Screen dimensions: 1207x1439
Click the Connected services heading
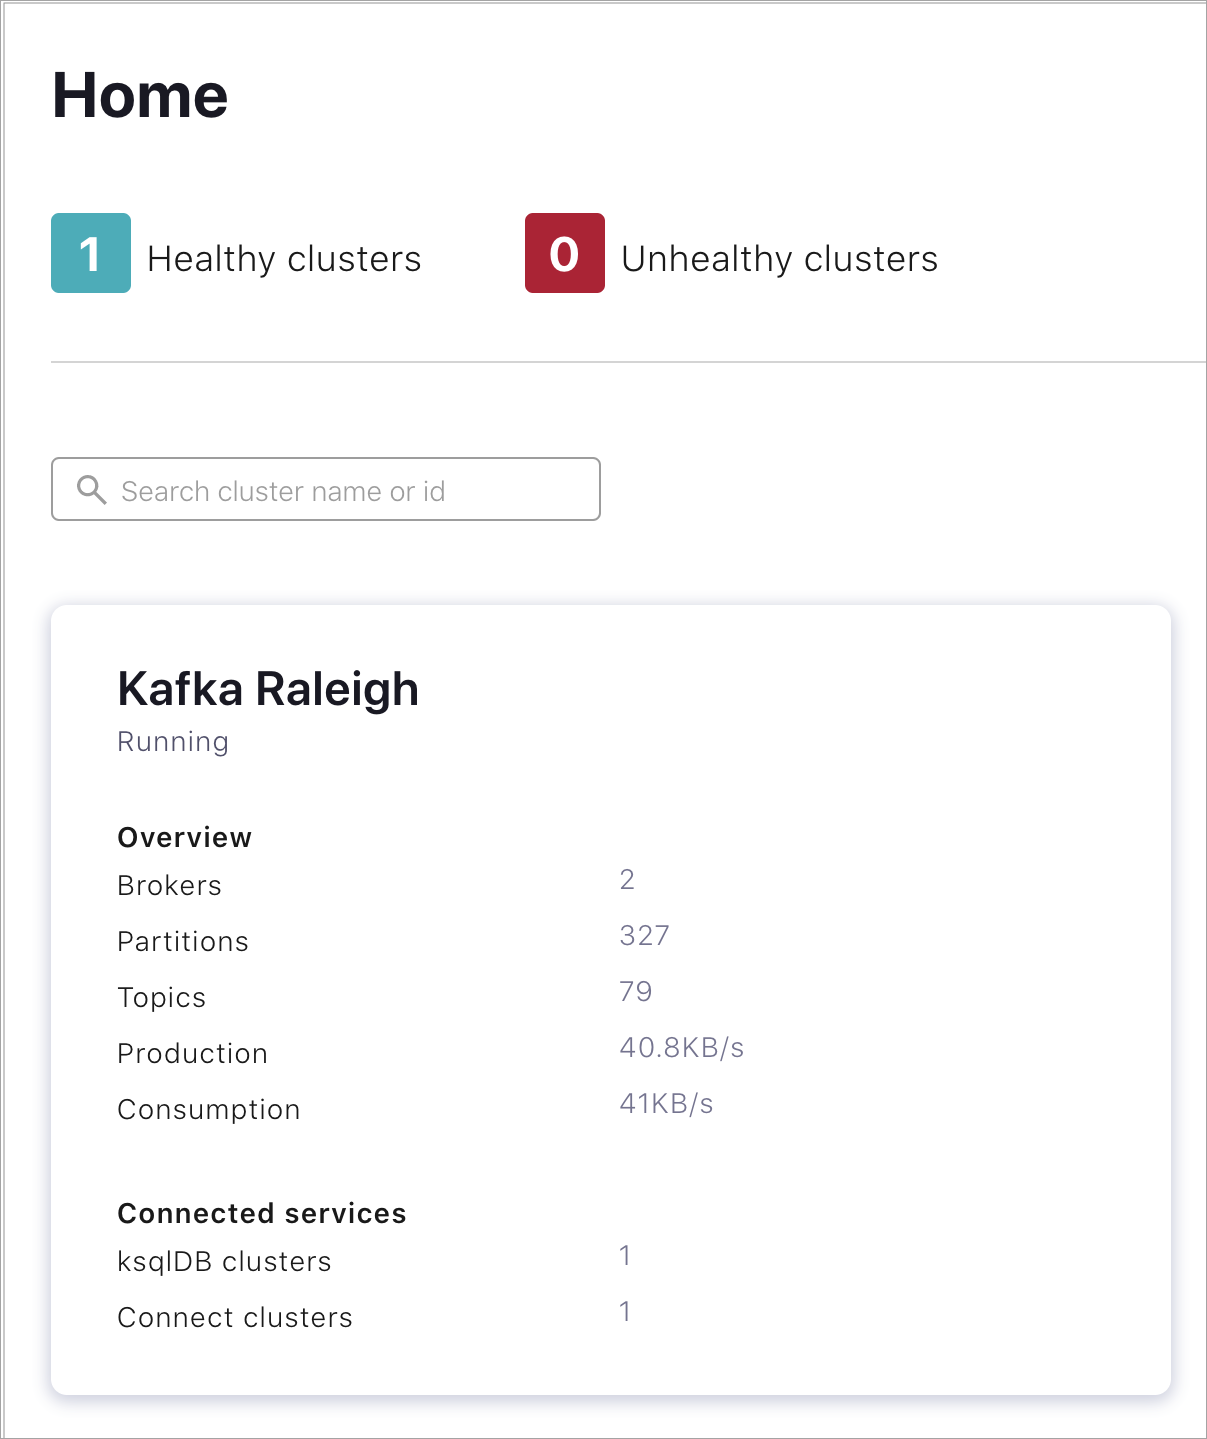click(x=262, y=1214)
